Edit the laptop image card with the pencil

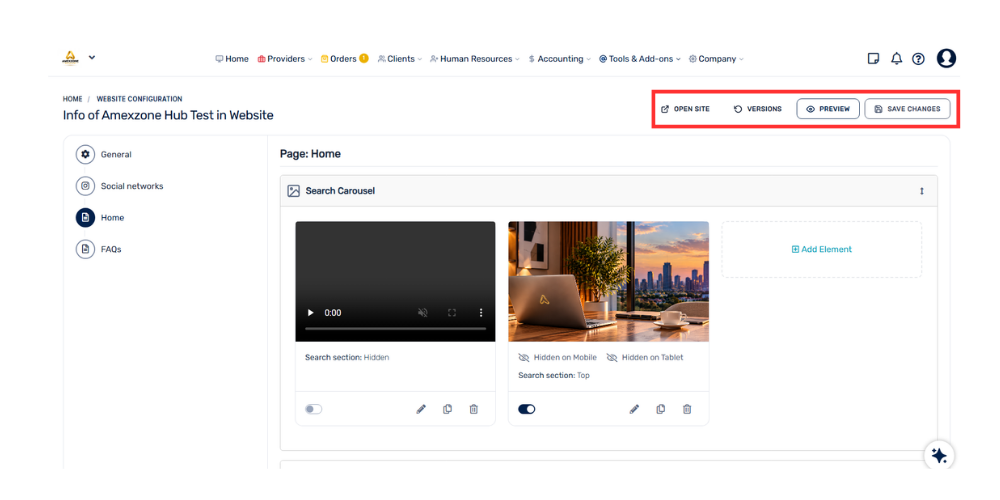click(634, 409)
